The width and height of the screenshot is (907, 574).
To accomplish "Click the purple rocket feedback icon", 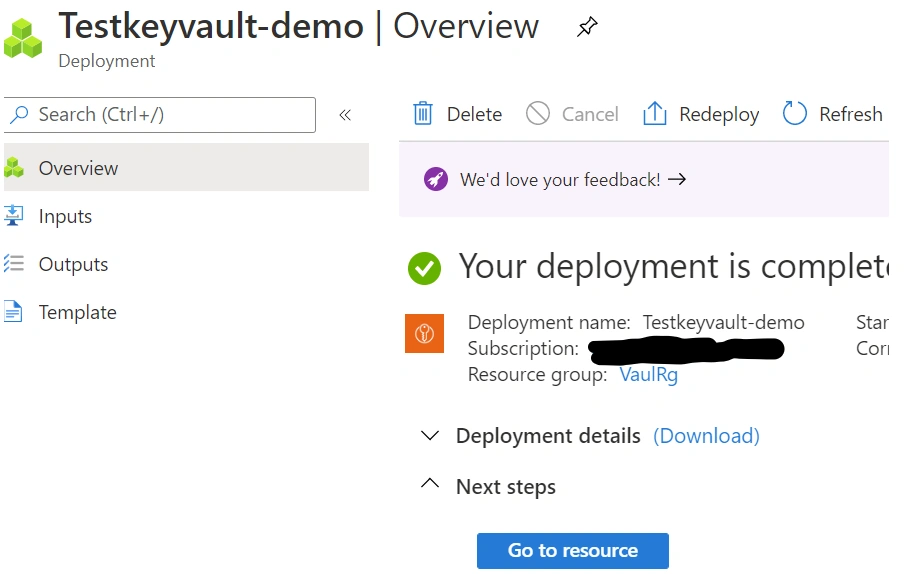I will click(x=436, y=179).
